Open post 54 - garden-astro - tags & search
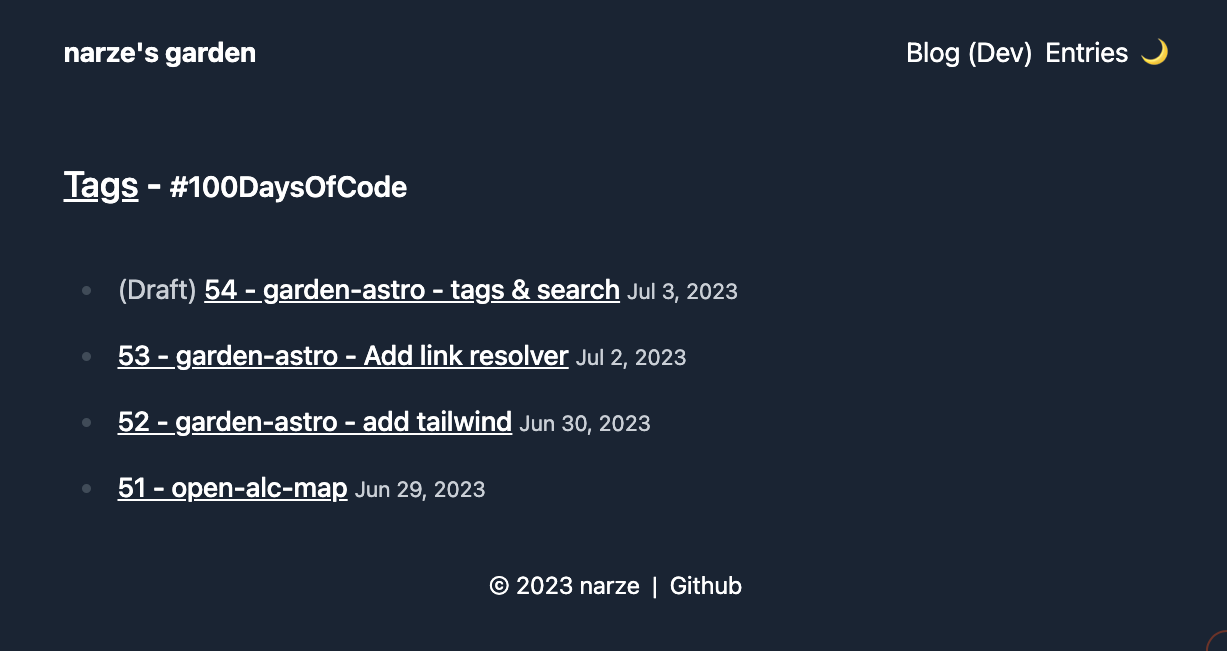 (x=412, y=290)
